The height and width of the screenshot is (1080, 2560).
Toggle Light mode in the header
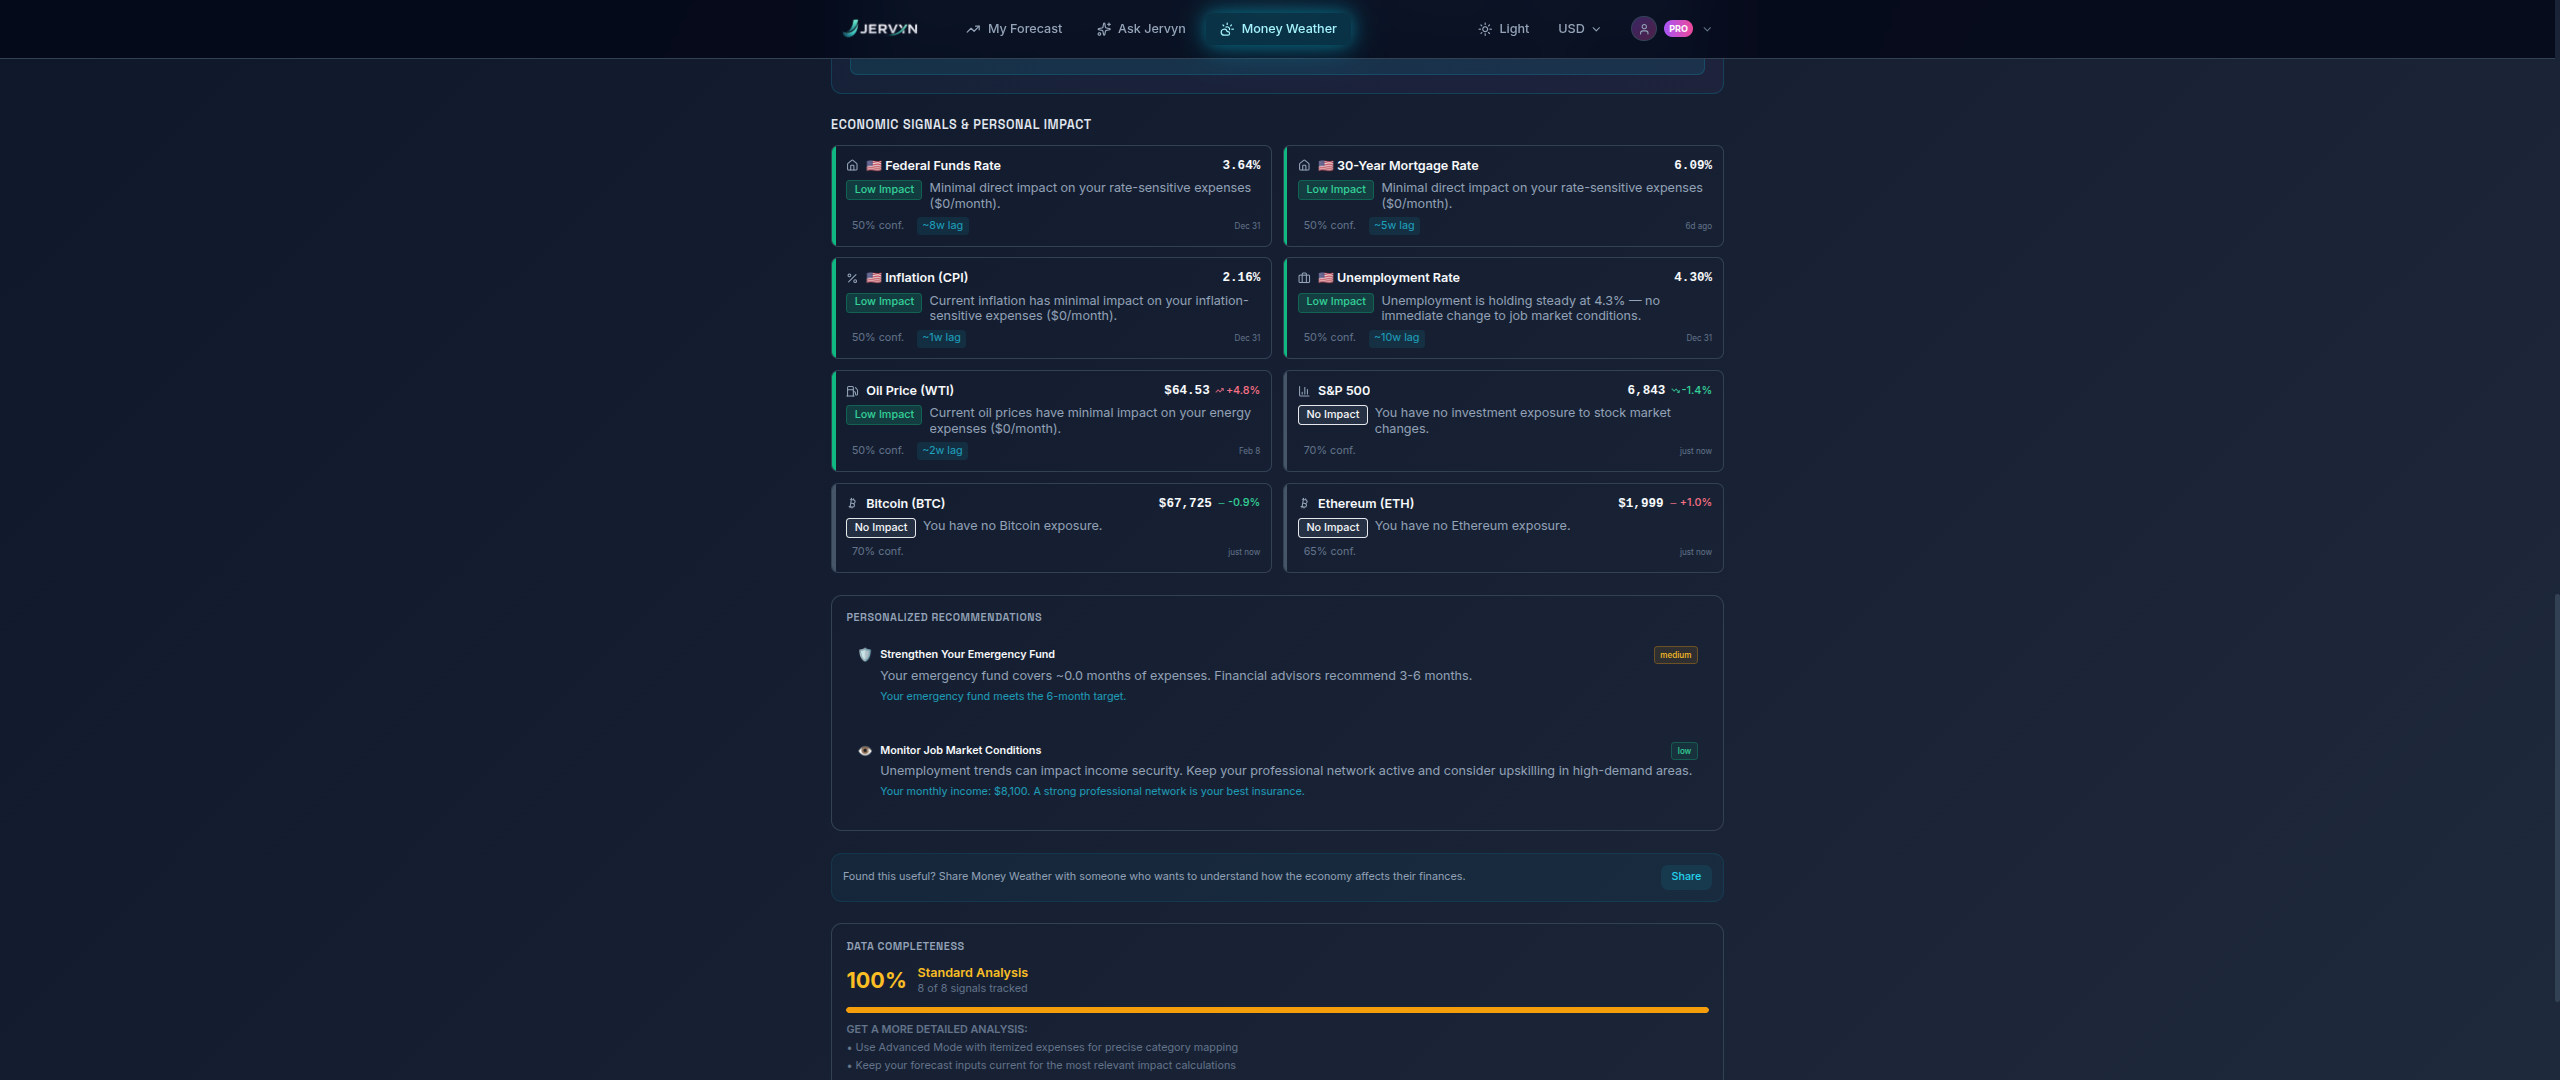point(1502,28)
